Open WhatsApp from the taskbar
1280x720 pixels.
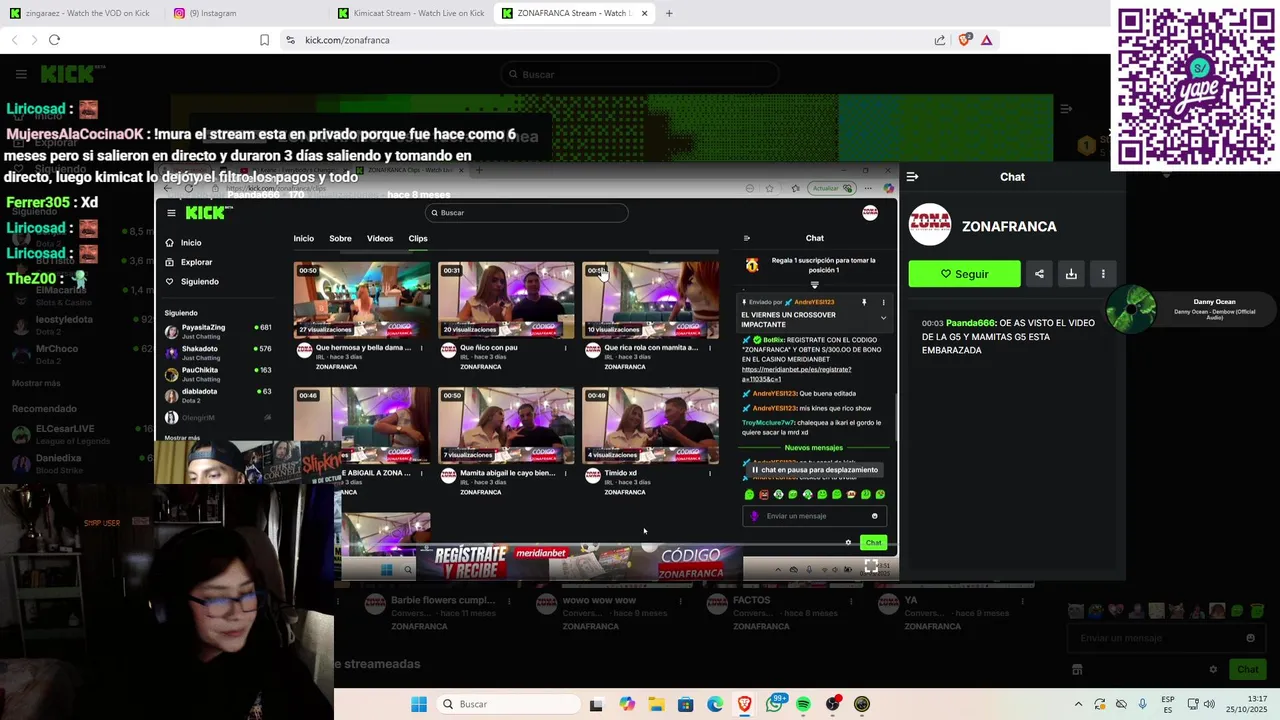[774, 704]
